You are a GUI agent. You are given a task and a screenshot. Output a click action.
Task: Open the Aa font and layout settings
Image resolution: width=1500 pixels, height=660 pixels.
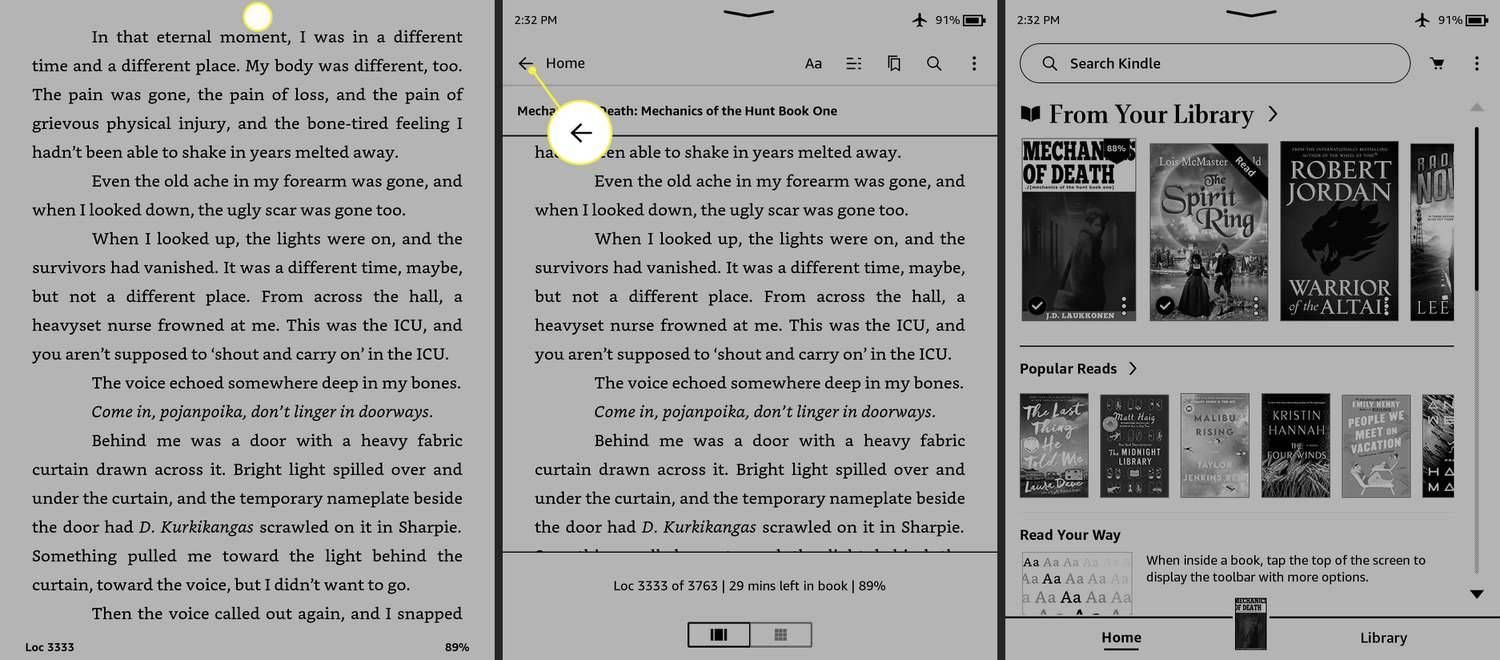point(813,63)
